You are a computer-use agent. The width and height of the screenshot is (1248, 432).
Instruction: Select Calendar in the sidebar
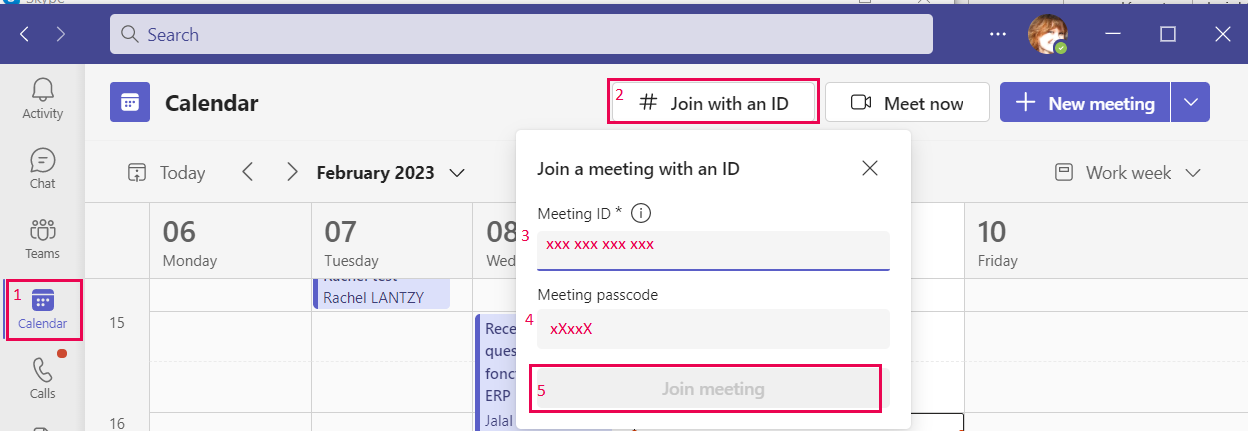(x=42, y=309)
